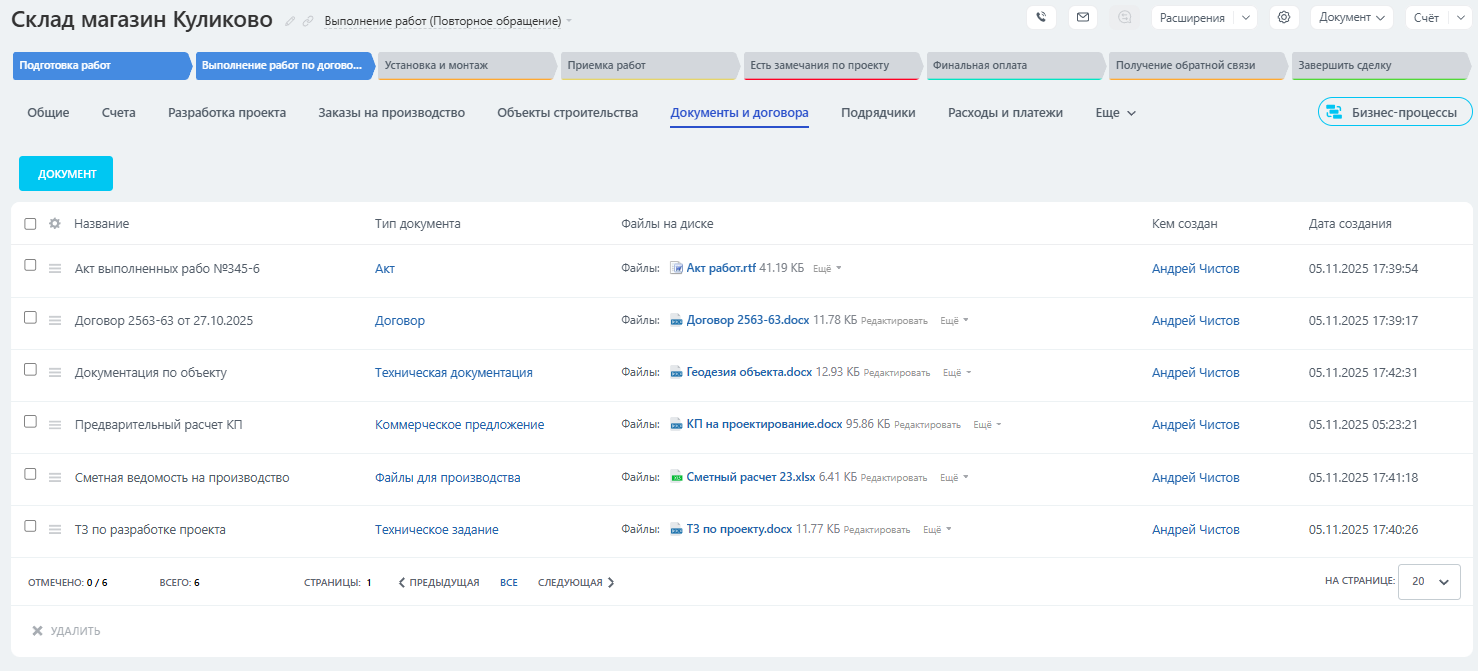Open the Бизнес-процессы panel
The image size is (1478, 671).
[x=1394, y=112]
